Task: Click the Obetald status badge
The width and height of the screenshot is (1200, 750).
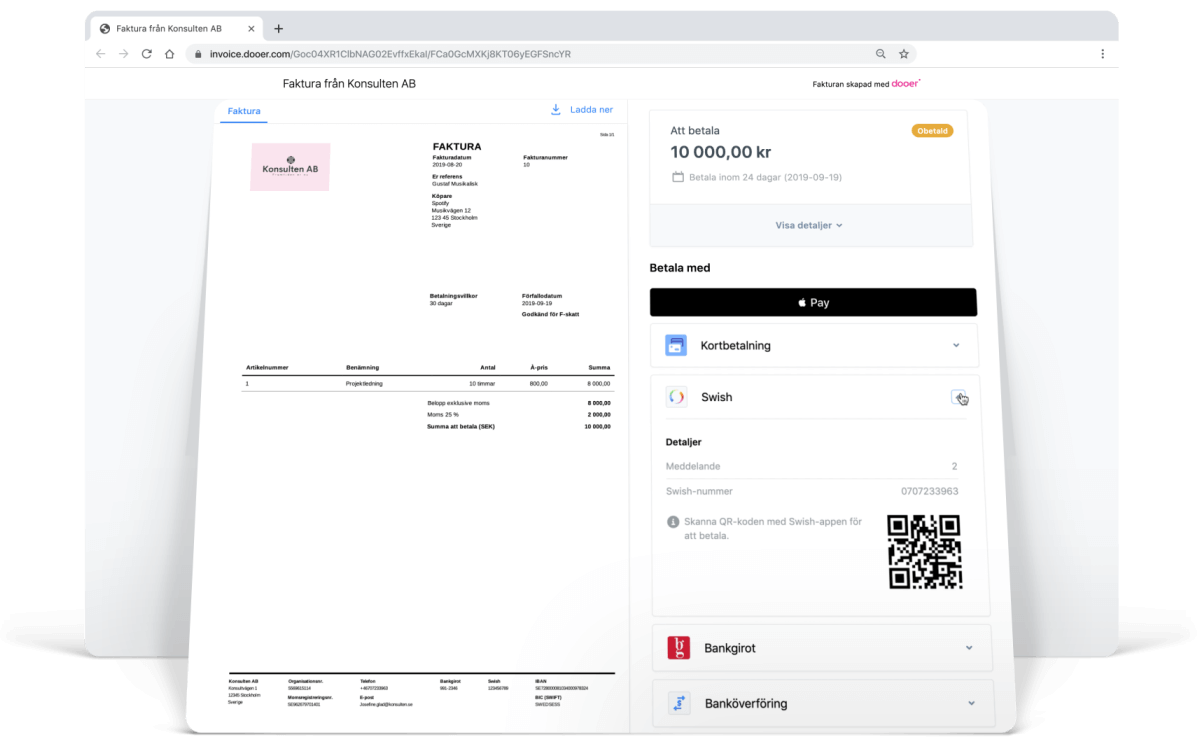Action: (932, 131)
